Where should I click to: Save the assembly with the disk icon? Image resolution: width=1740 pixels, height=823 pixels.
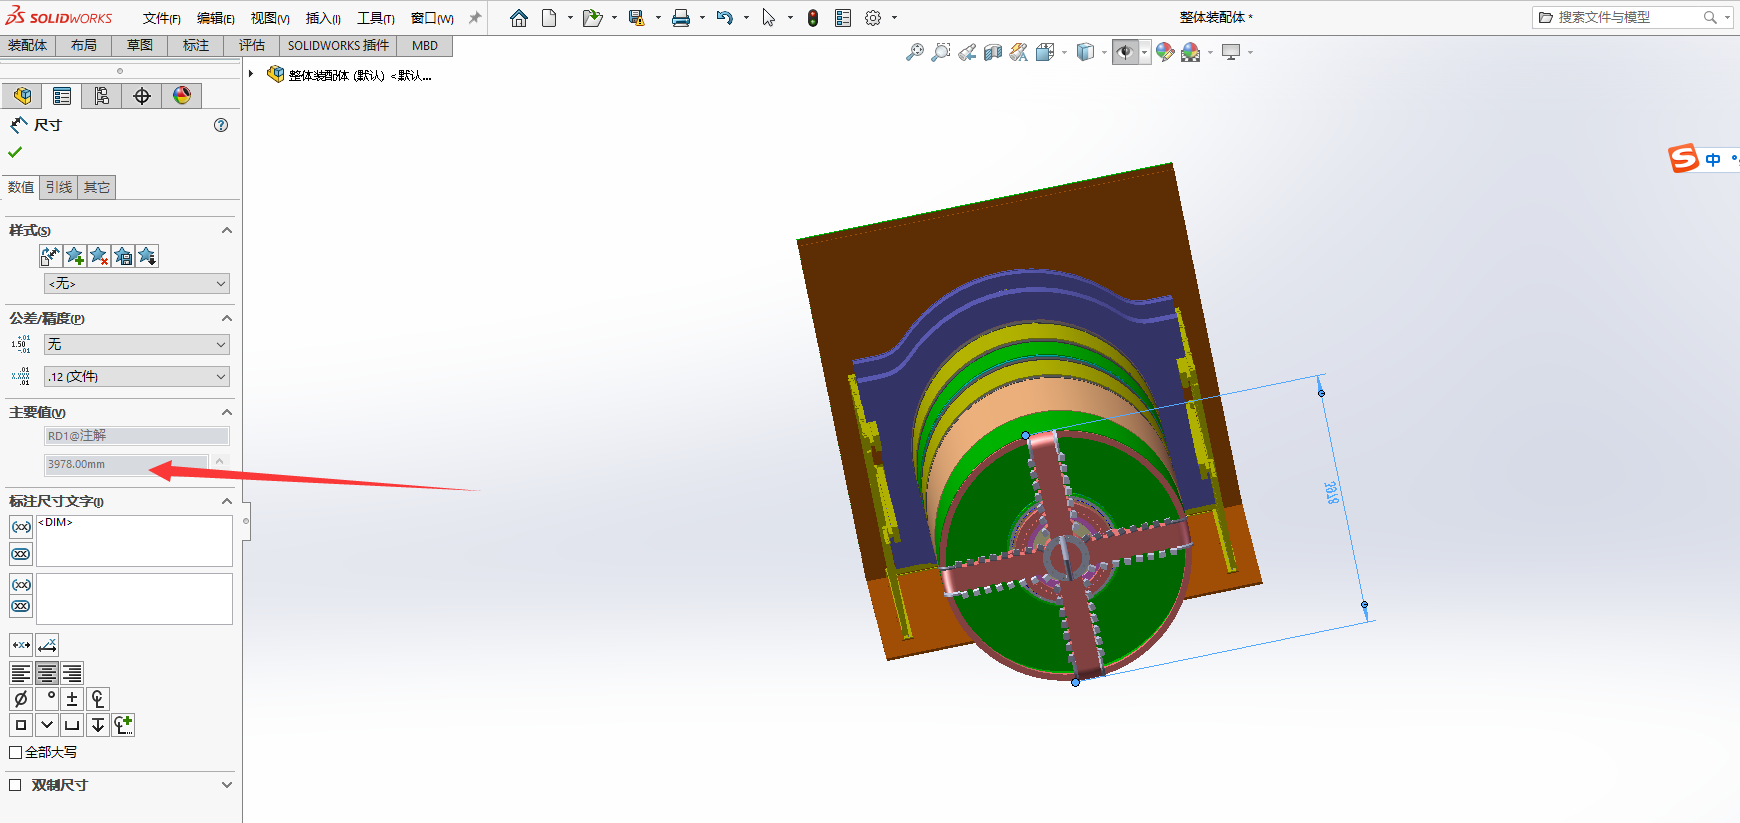click(x=636, y=18)
